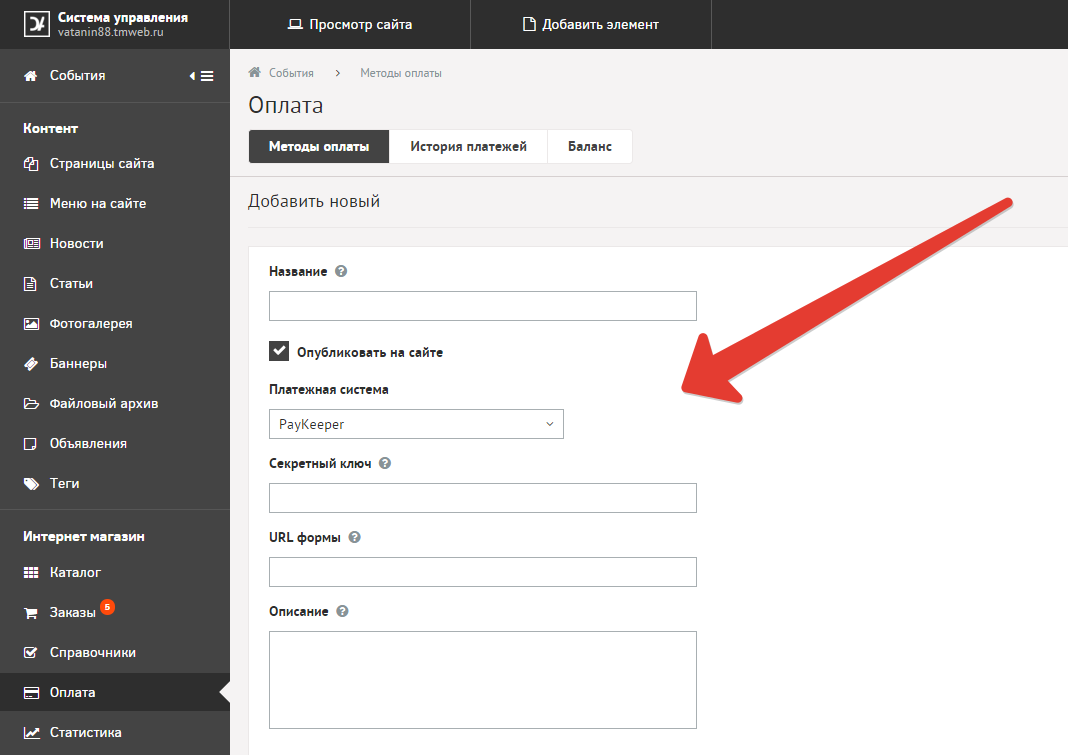This screenshot has height=755, width=1068.
Task: Switch to the История платежей tab
Action: click(x=468, y=146)
